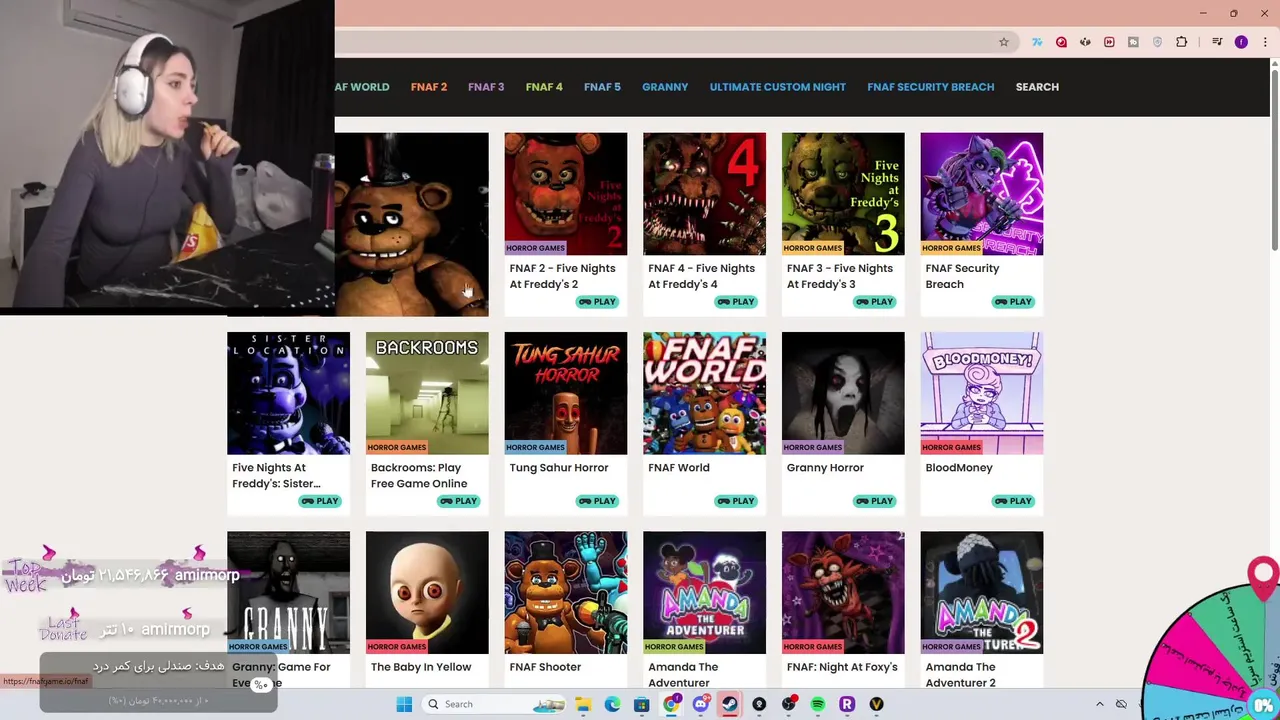This screenshot has height=720, width=1280.
Task: Open the FNAF 4 game thumbnail
Action: [705, 194]
